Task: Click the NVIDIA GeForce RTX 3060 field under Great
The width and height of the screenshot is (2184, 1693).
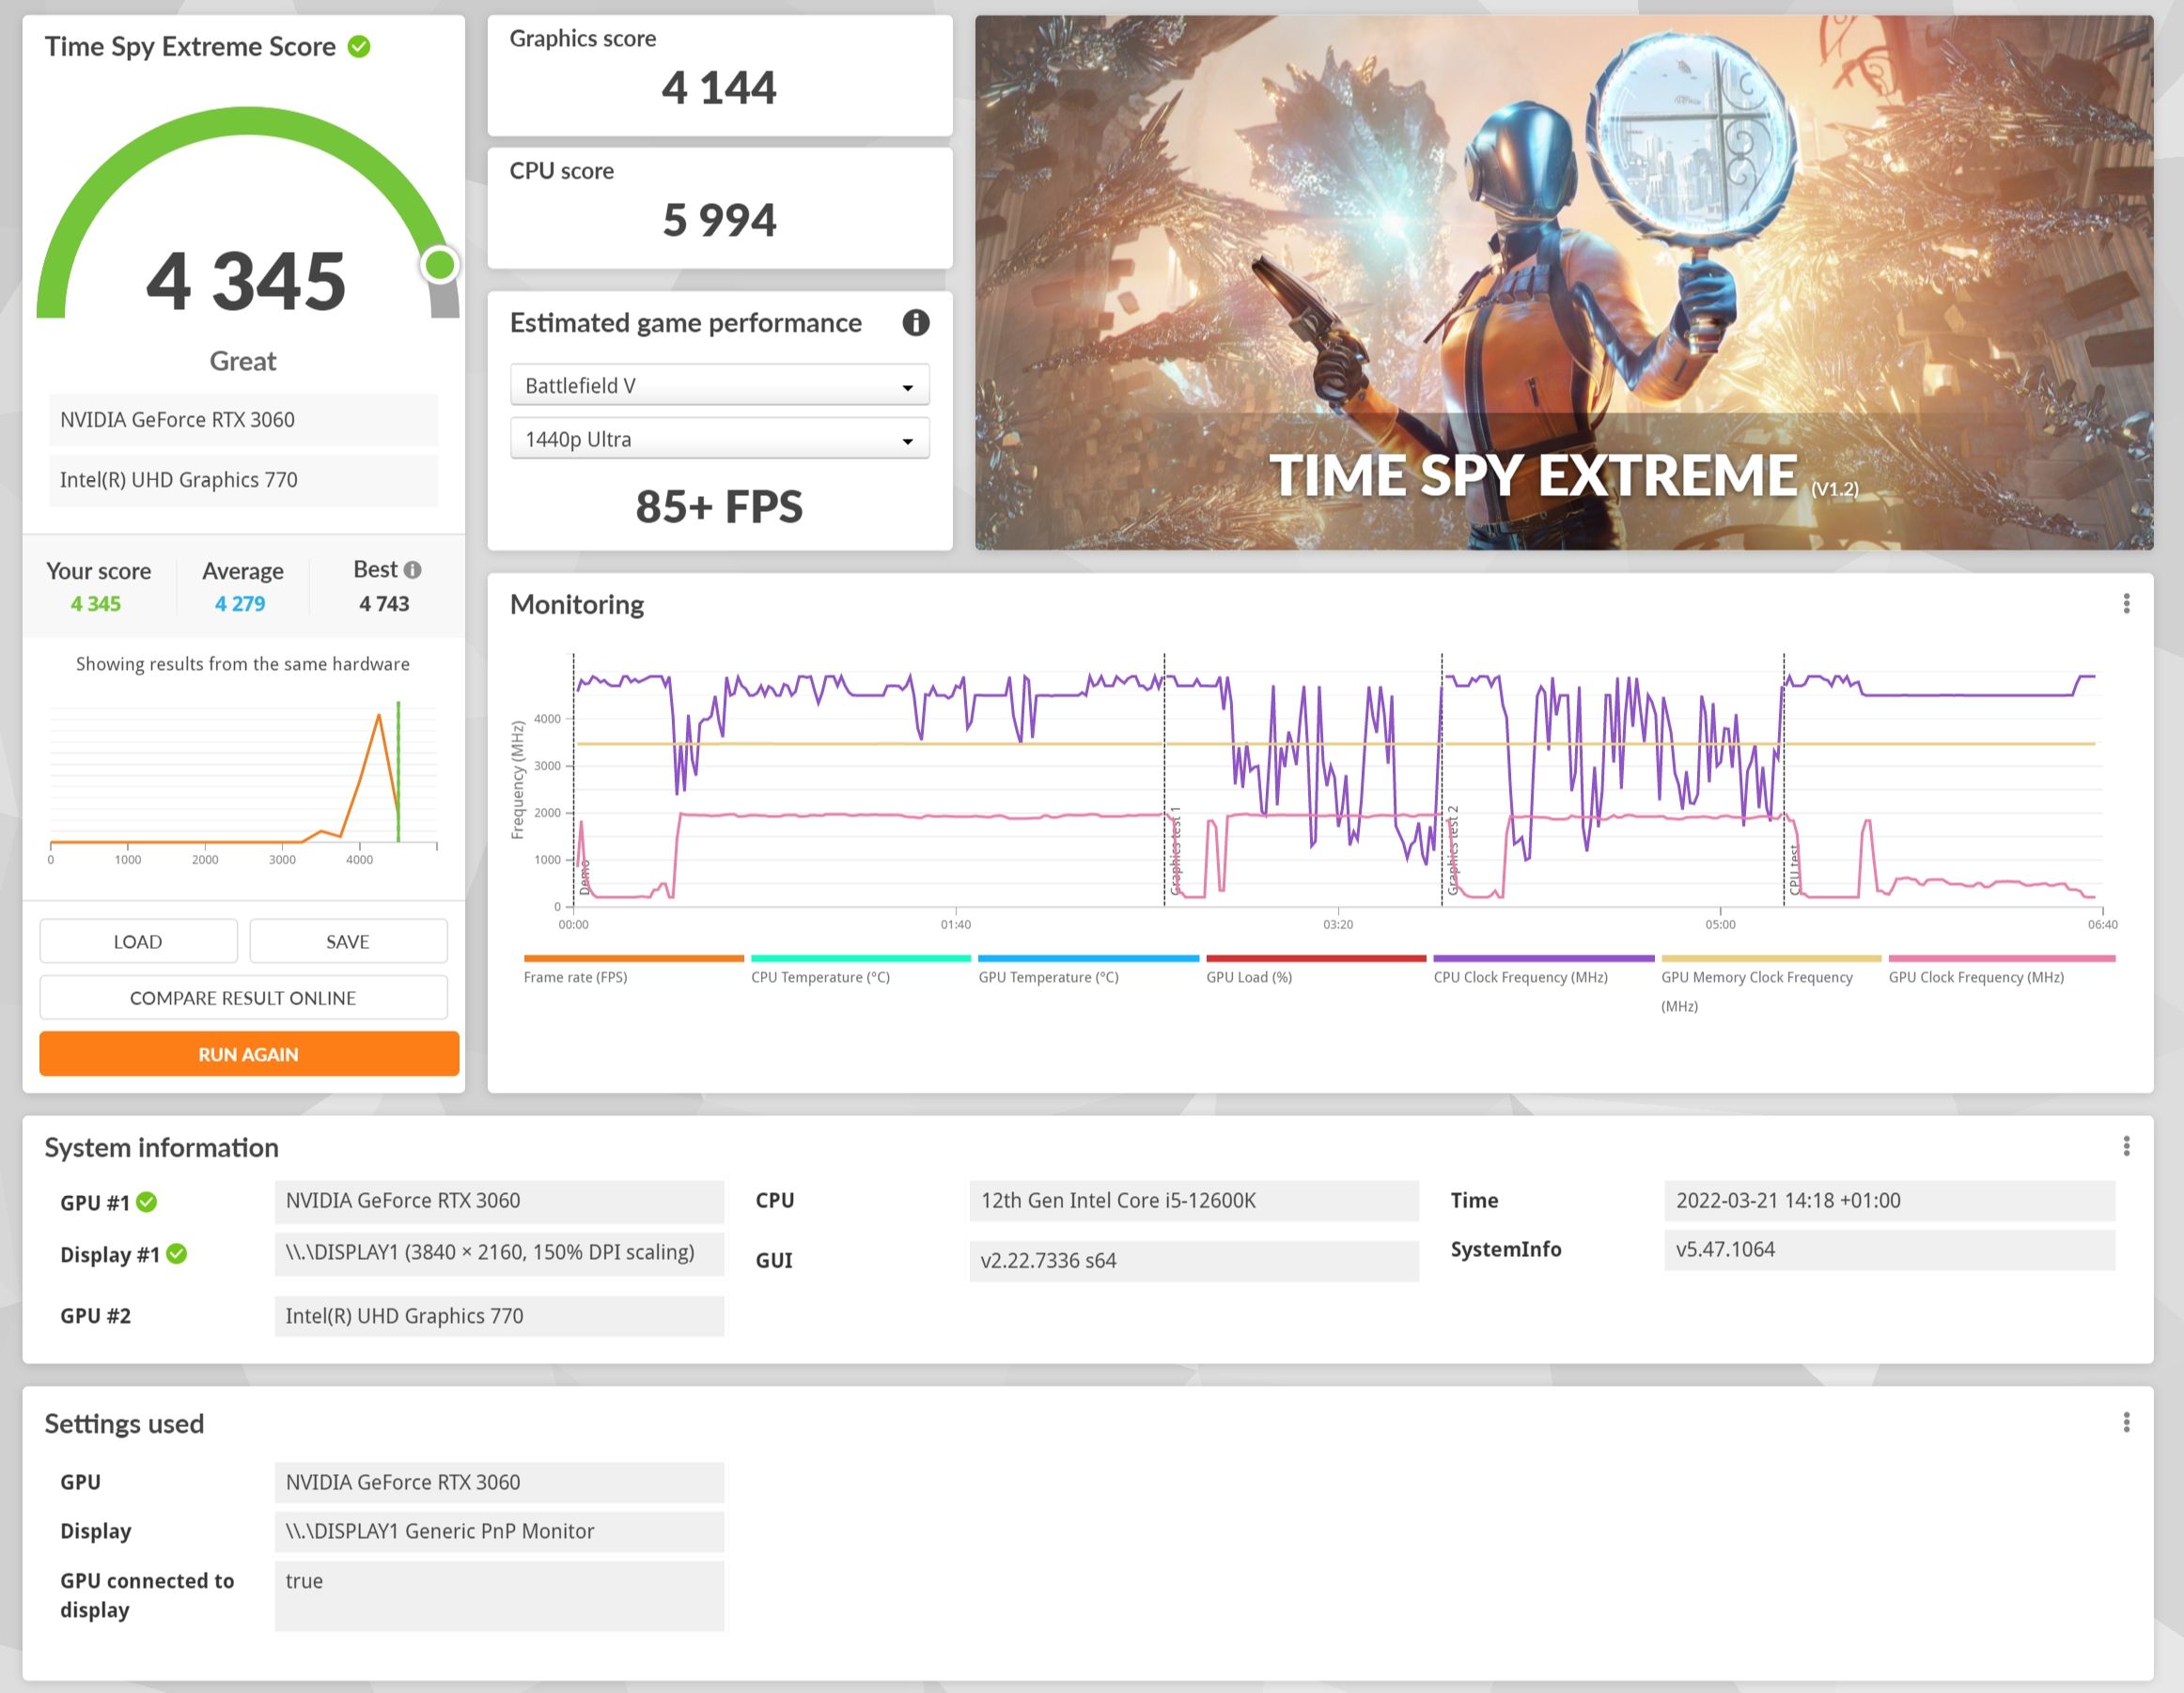Action: [243, 420]
